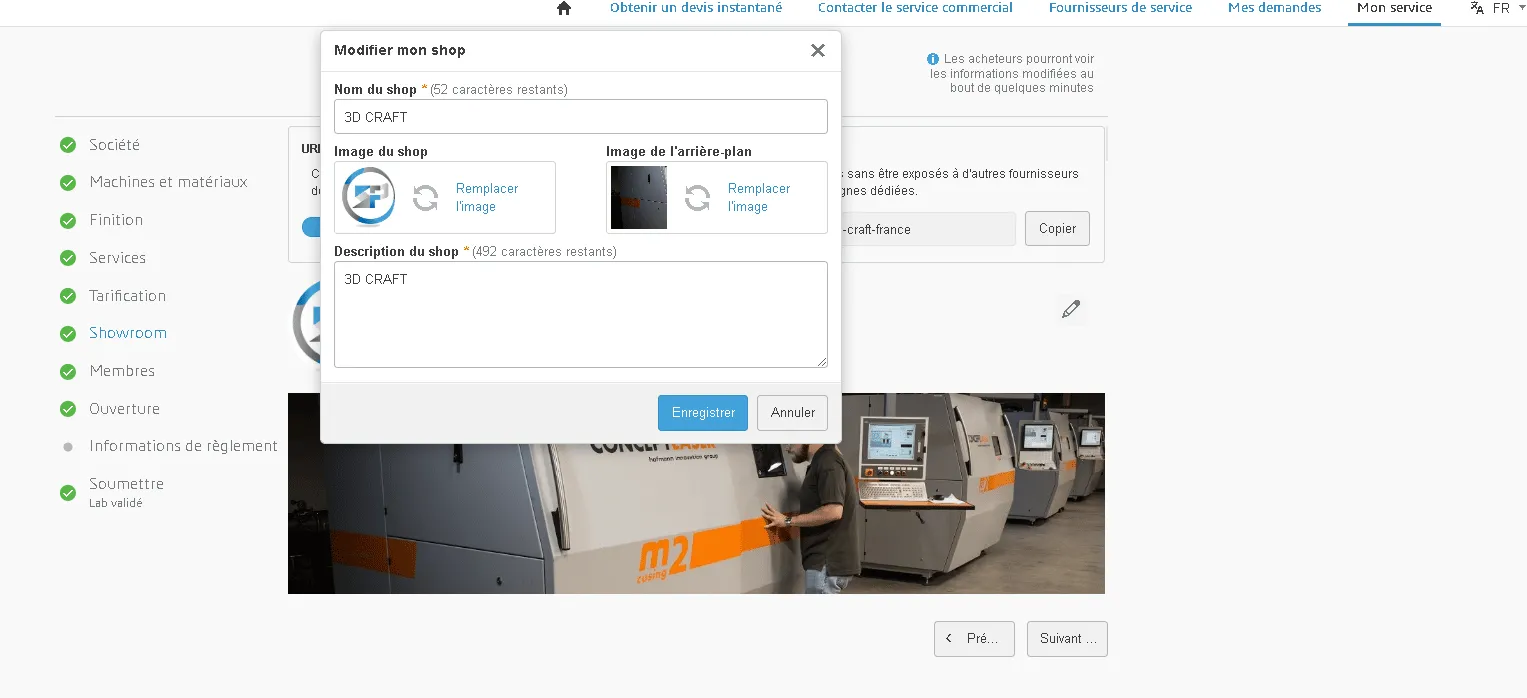Image resolution: width=1527 pixels, height=698 pixels.
Task: Click the home icon in the top navigation
Action: click(x=563, y=8)
